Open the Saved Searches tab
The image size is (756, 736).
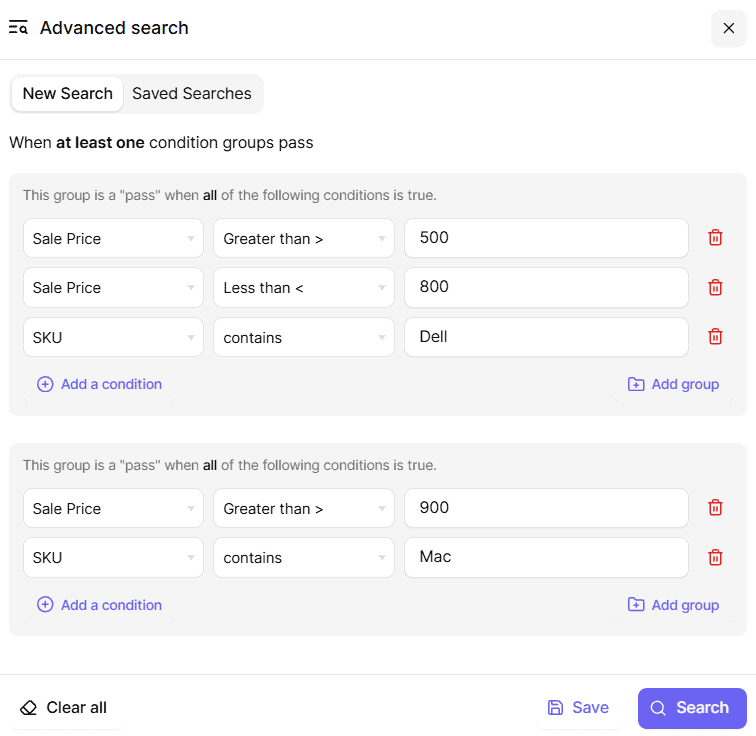(192, 94)
